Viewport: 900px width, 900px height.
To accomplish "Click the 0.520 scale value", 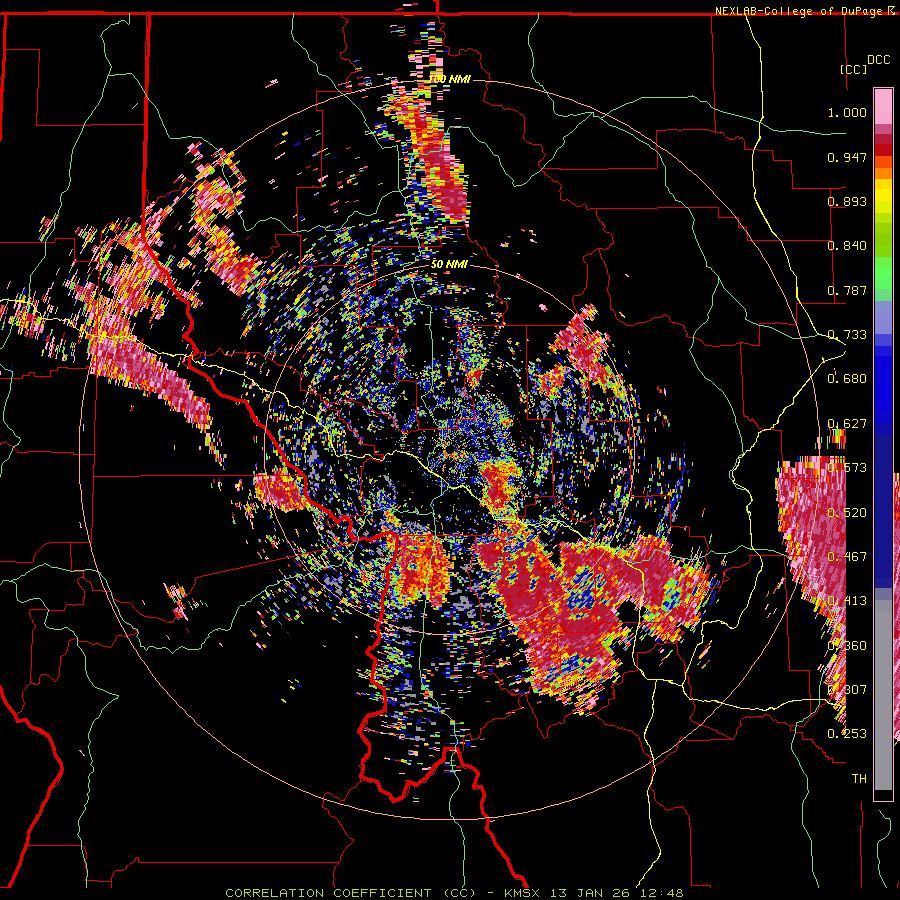I will (x=847, y=512).
